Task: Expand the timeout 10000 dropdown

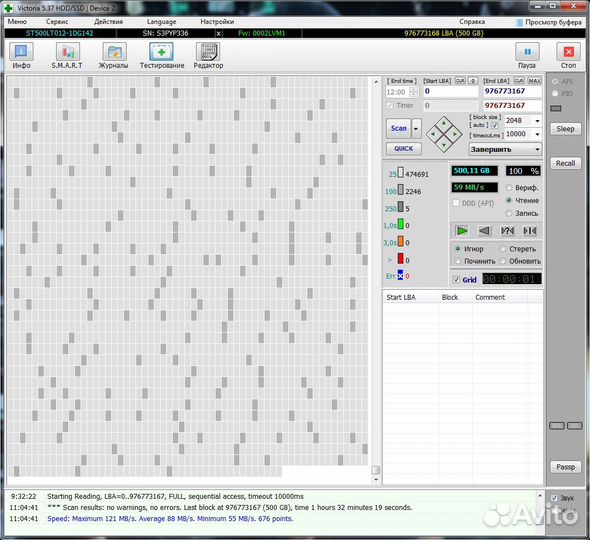Action: tap(537, 134)
